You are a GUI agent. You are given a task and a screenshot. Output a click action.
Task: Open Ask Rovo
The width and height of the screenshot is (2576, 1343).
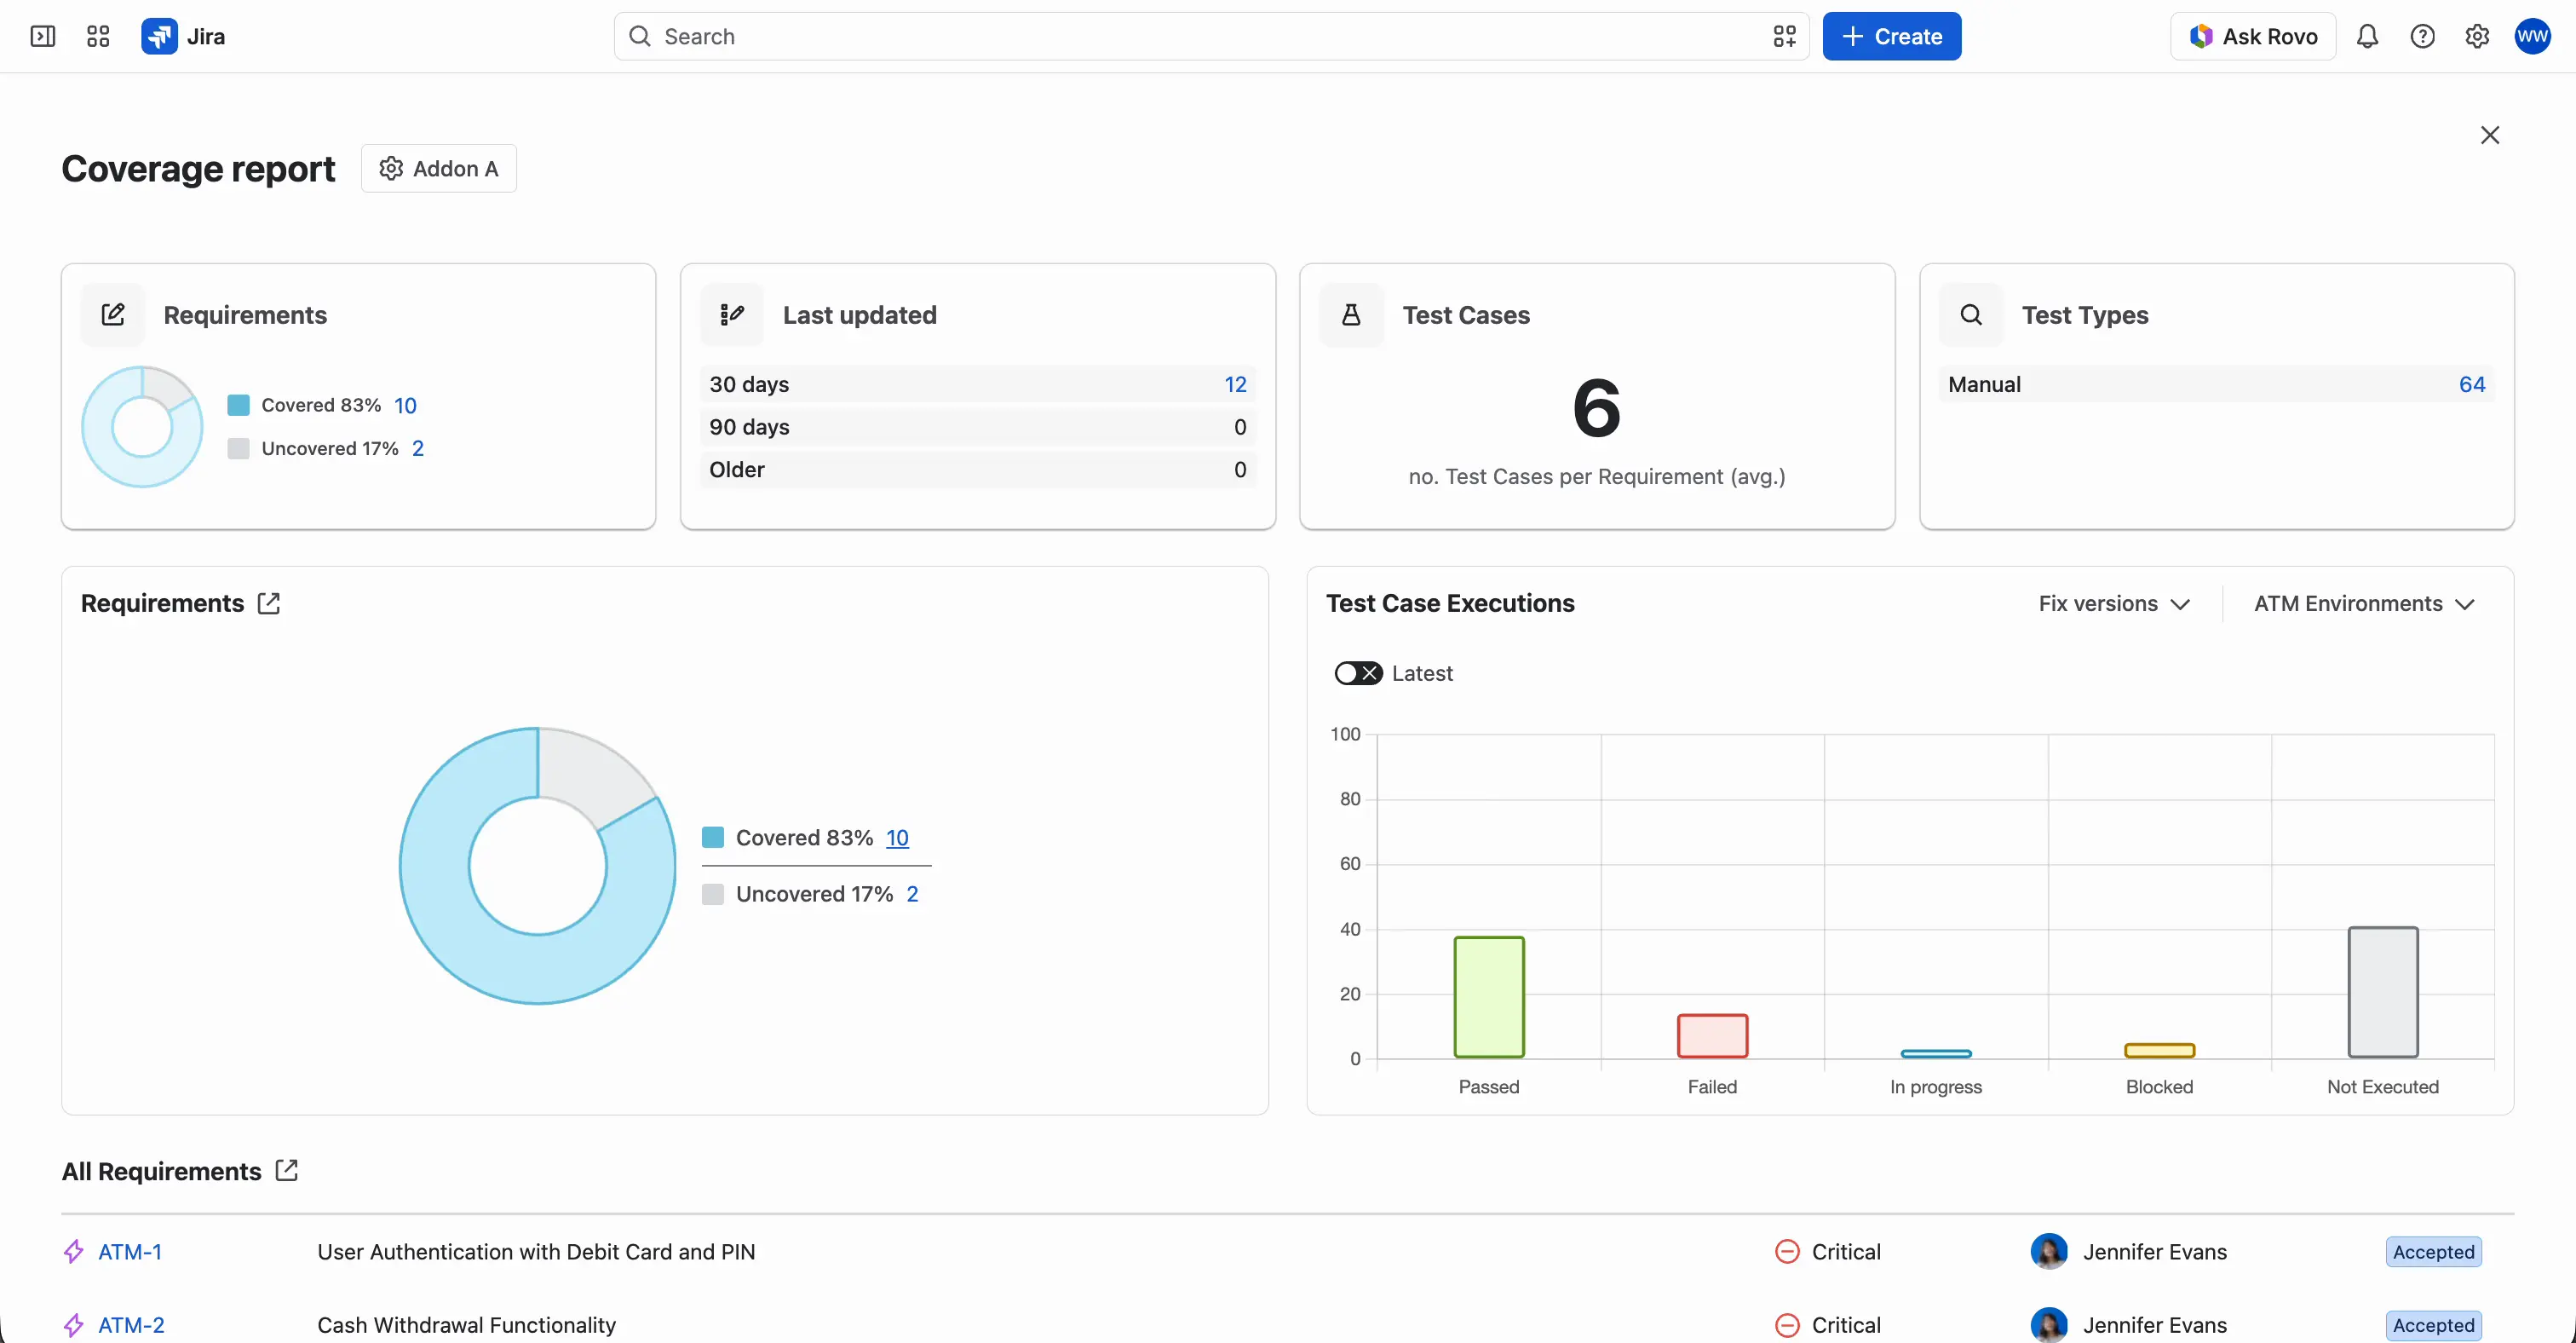coord(2253,37)
